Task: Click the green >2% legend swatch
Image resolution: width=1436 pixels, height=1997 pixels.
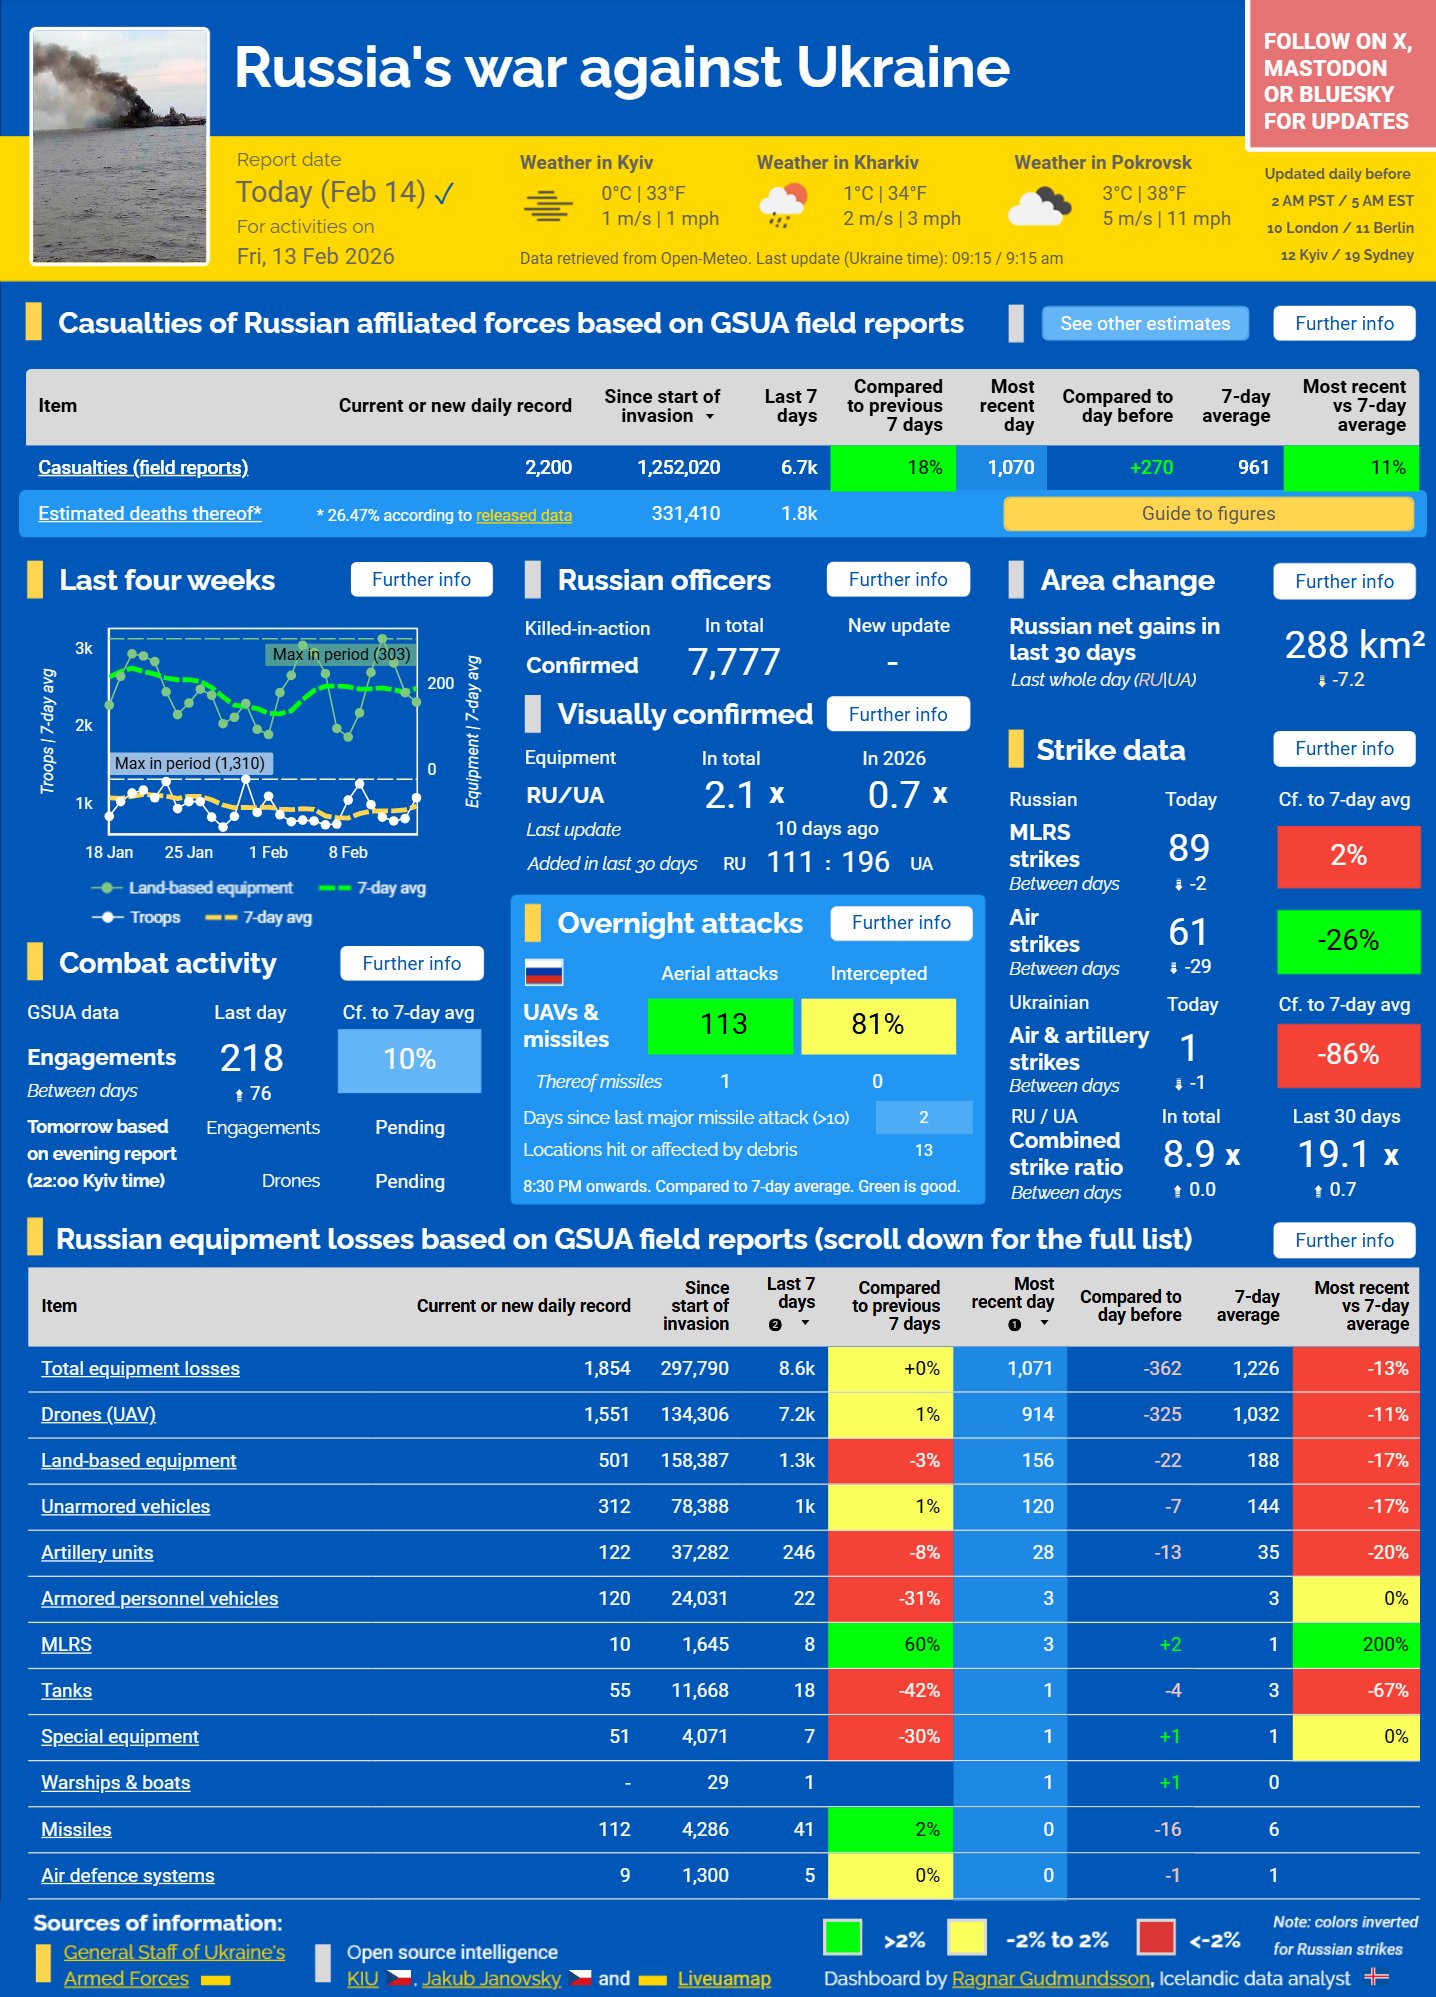Action: point(842,1938)
